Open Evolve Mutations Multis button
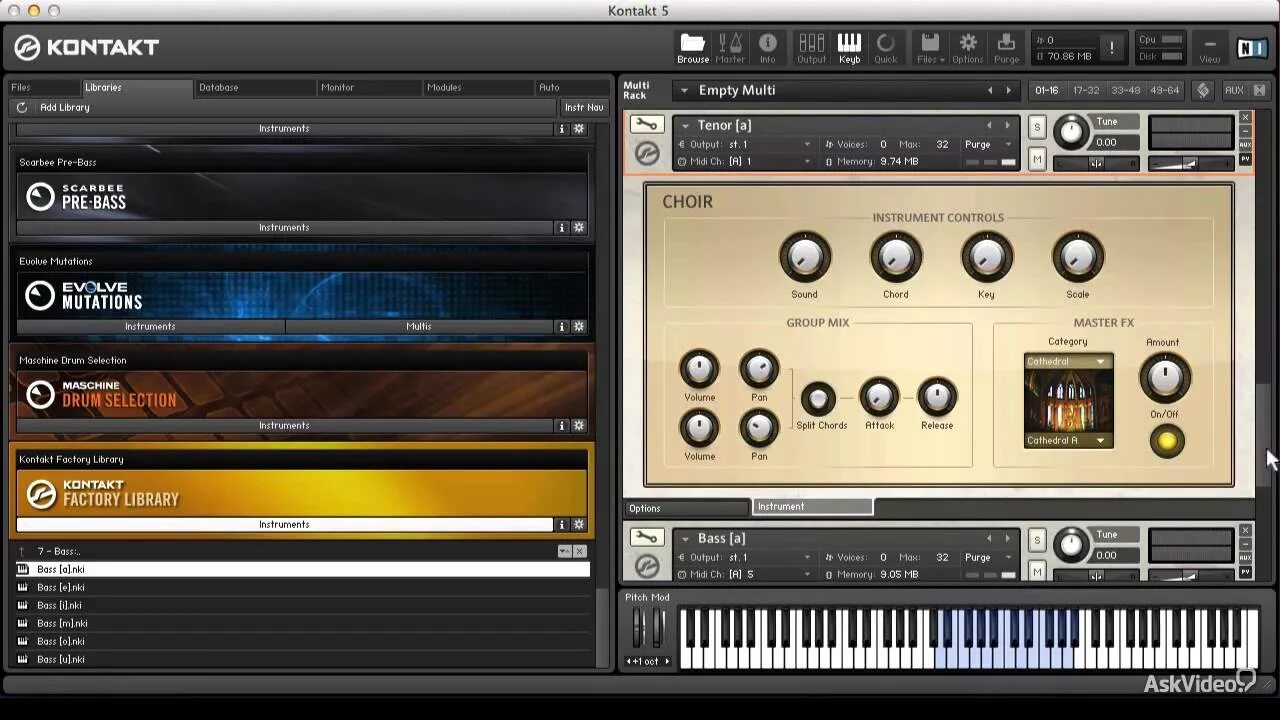Viewport: 1280px width, 720px height. click(419, 326)
